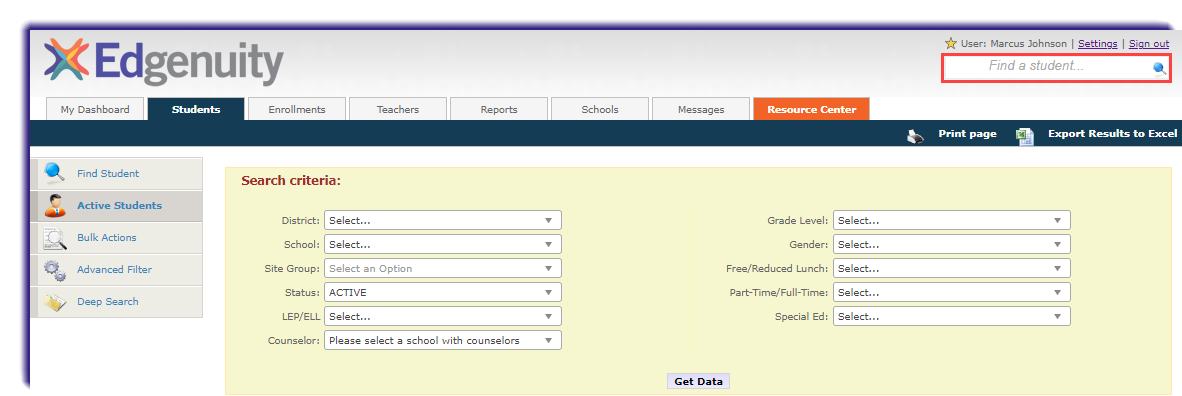
Task: Open the Grade Level dropdown
Action: (951, 220)
